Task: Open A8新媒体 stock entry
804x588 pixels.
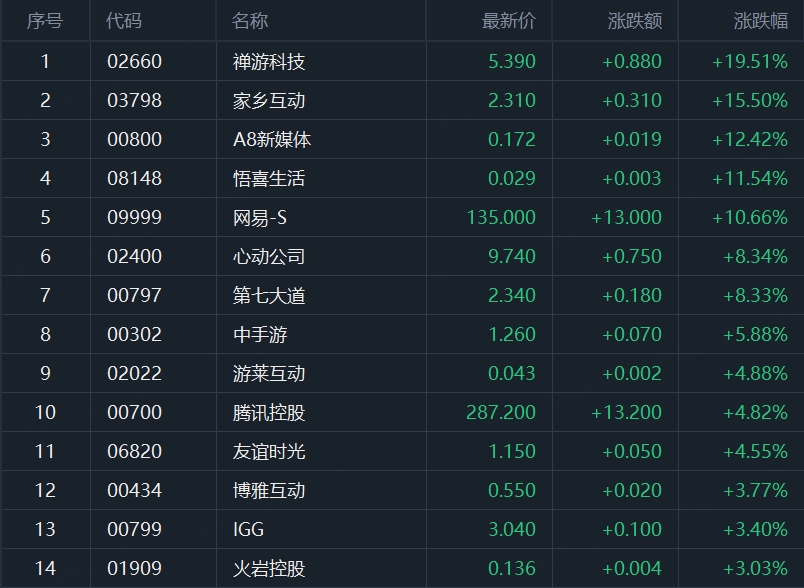Action: [x=272, y=140]
